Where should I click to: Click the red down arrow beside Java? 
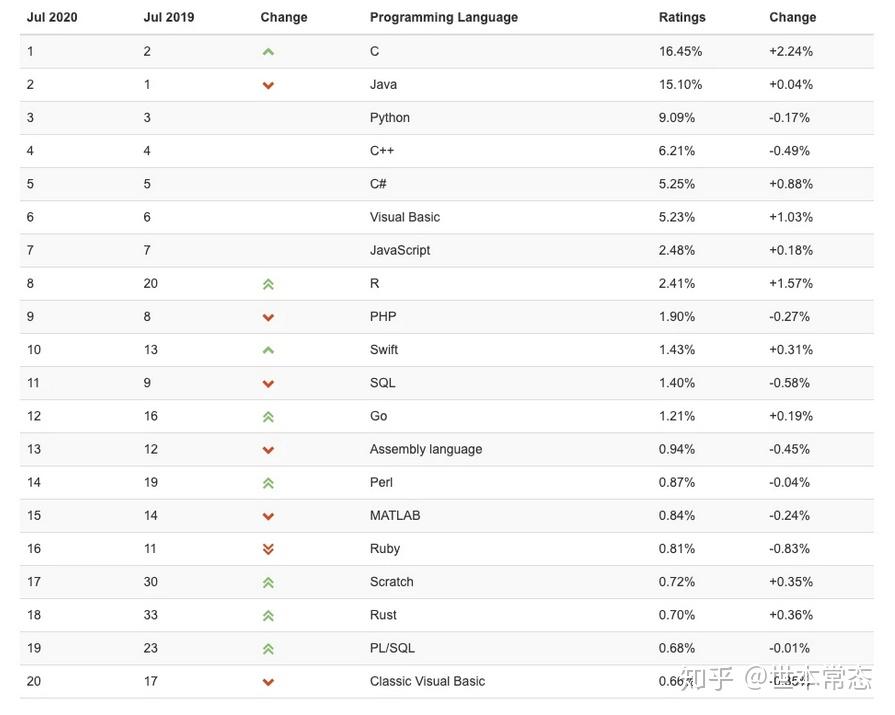[x=268, y=85]
